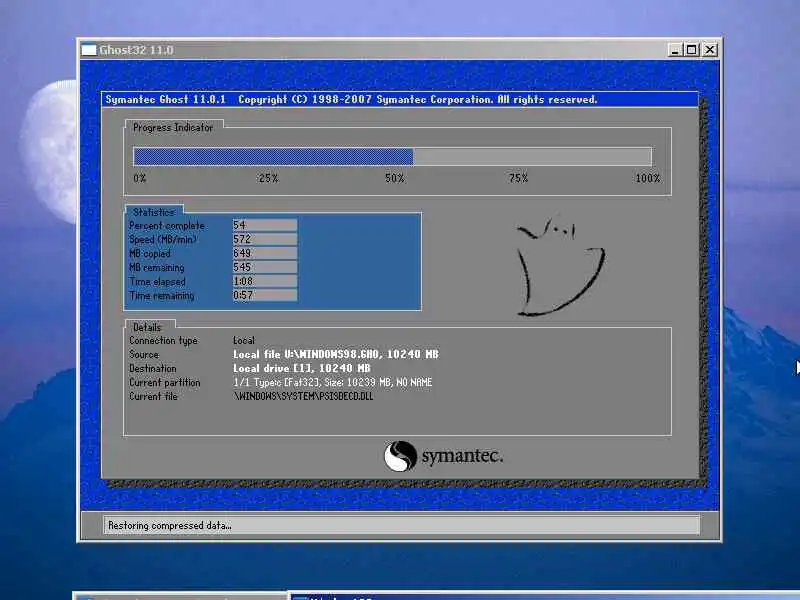The height and width of the screenshot is (600, 800).
Task: Click the MB copied value 649
Action: click(265, 253)
